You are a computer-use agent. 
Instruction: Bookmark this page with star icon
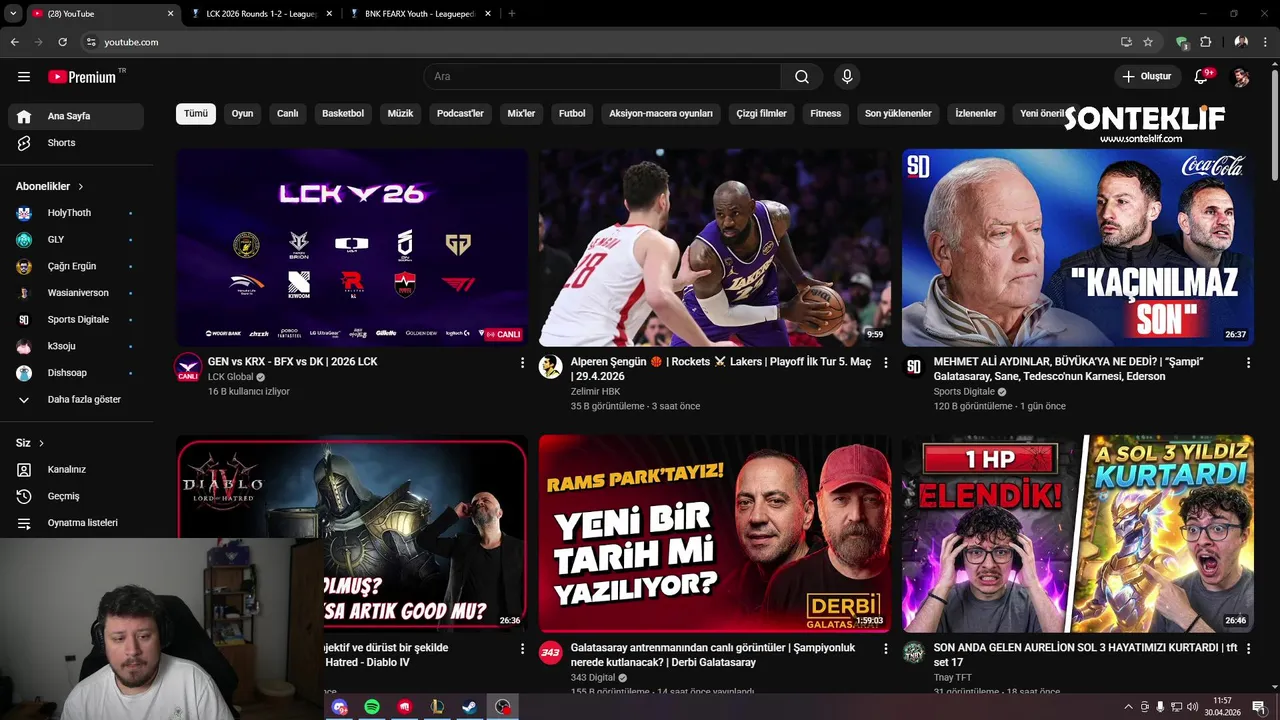point(1148,42)
